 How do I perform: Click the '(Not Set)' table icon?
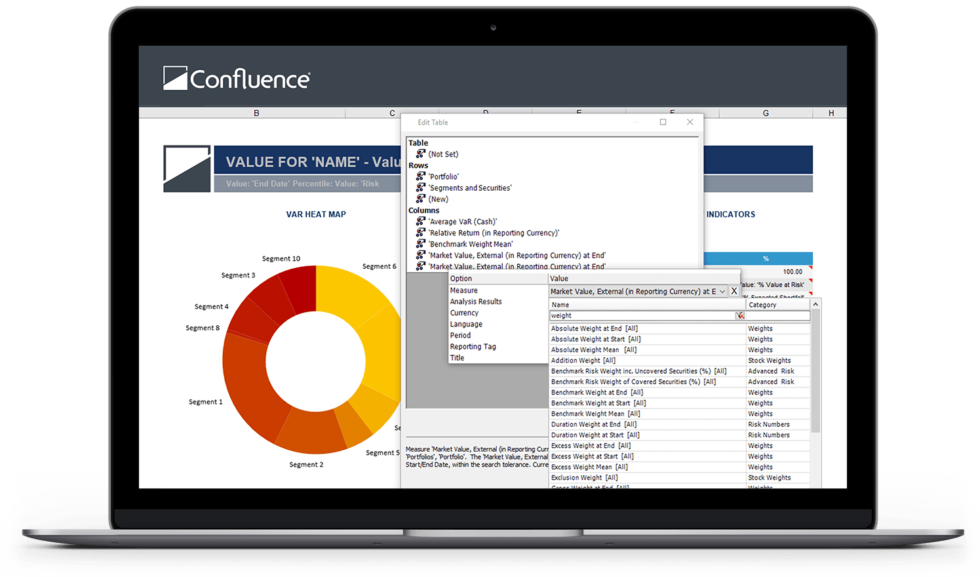420,154
